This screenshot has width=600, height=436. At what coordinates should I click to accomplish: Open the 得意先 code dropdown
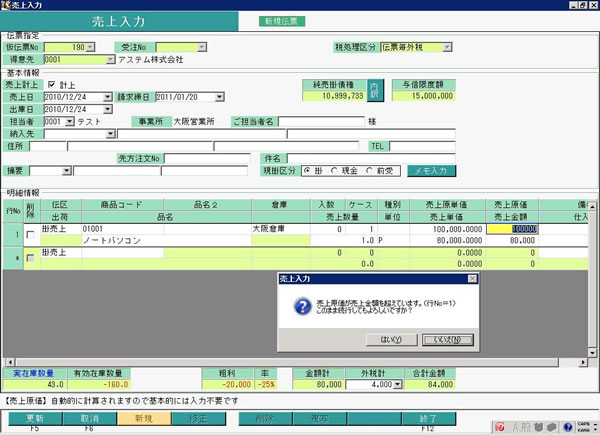(x=110, y=59)
